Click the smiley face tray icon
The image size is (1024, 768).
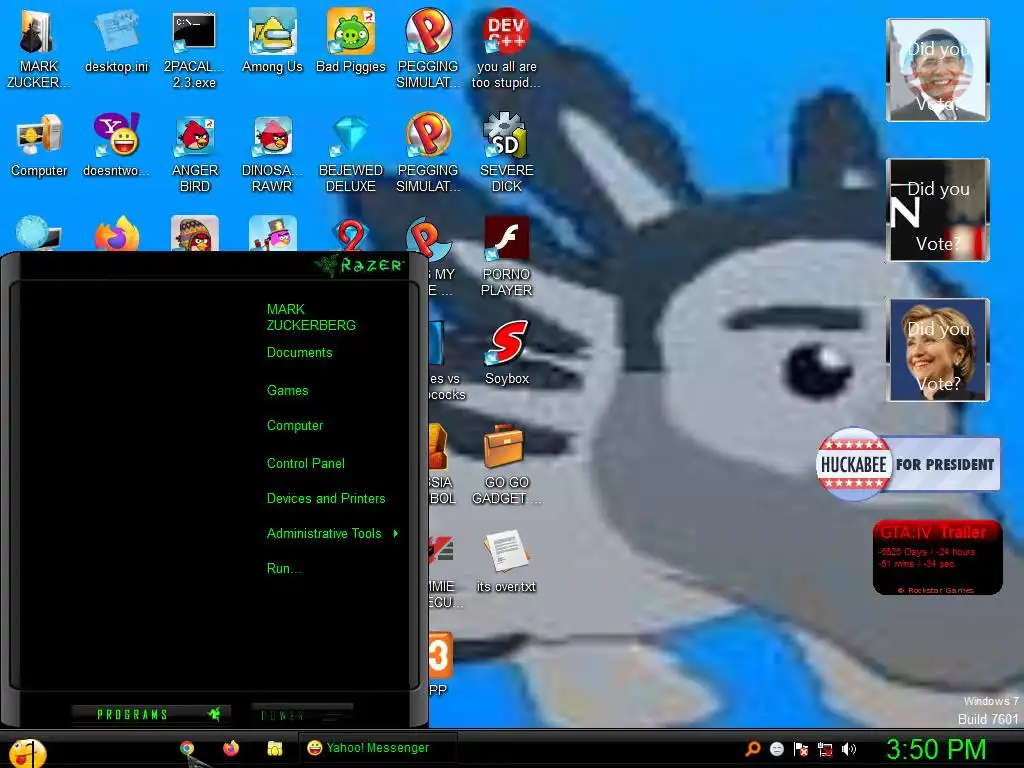[776, 748]
